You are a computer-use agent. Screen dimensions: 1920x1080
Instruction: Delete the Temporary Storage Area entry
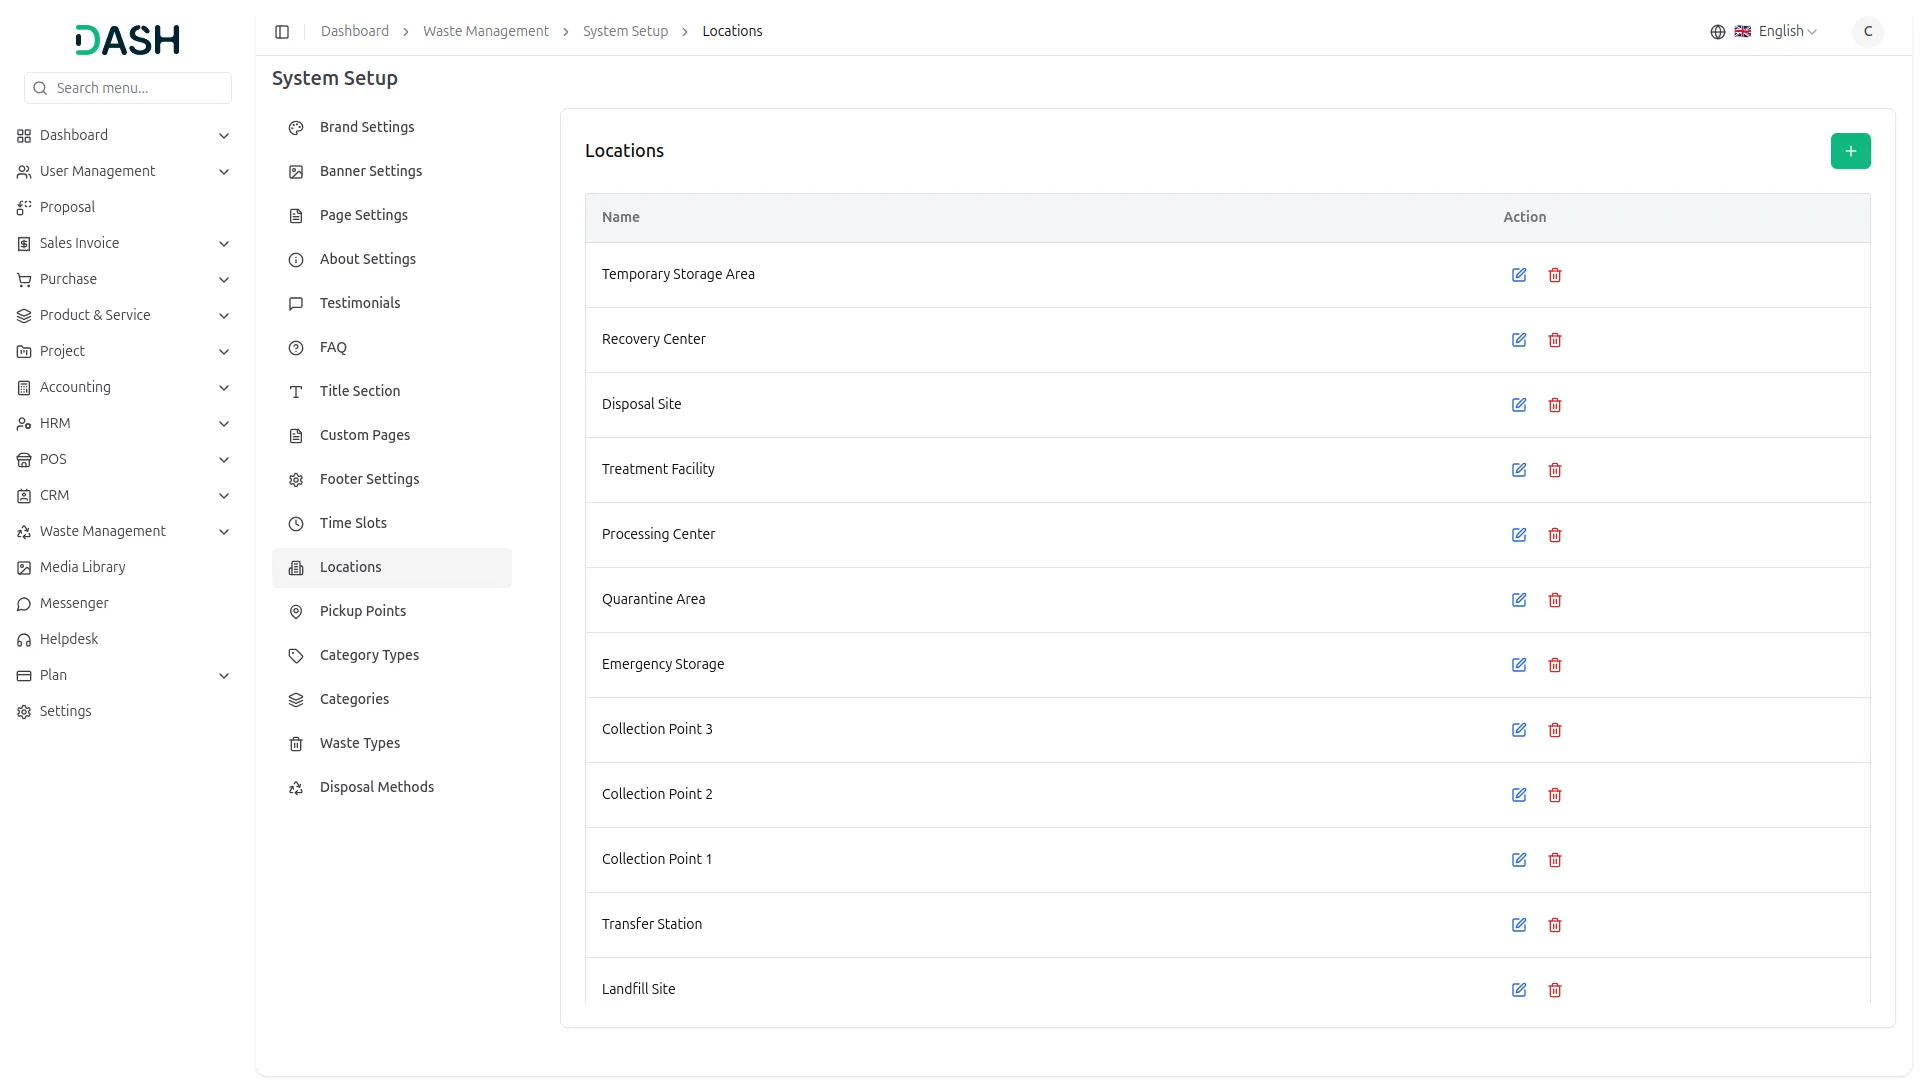(1555, 275)
